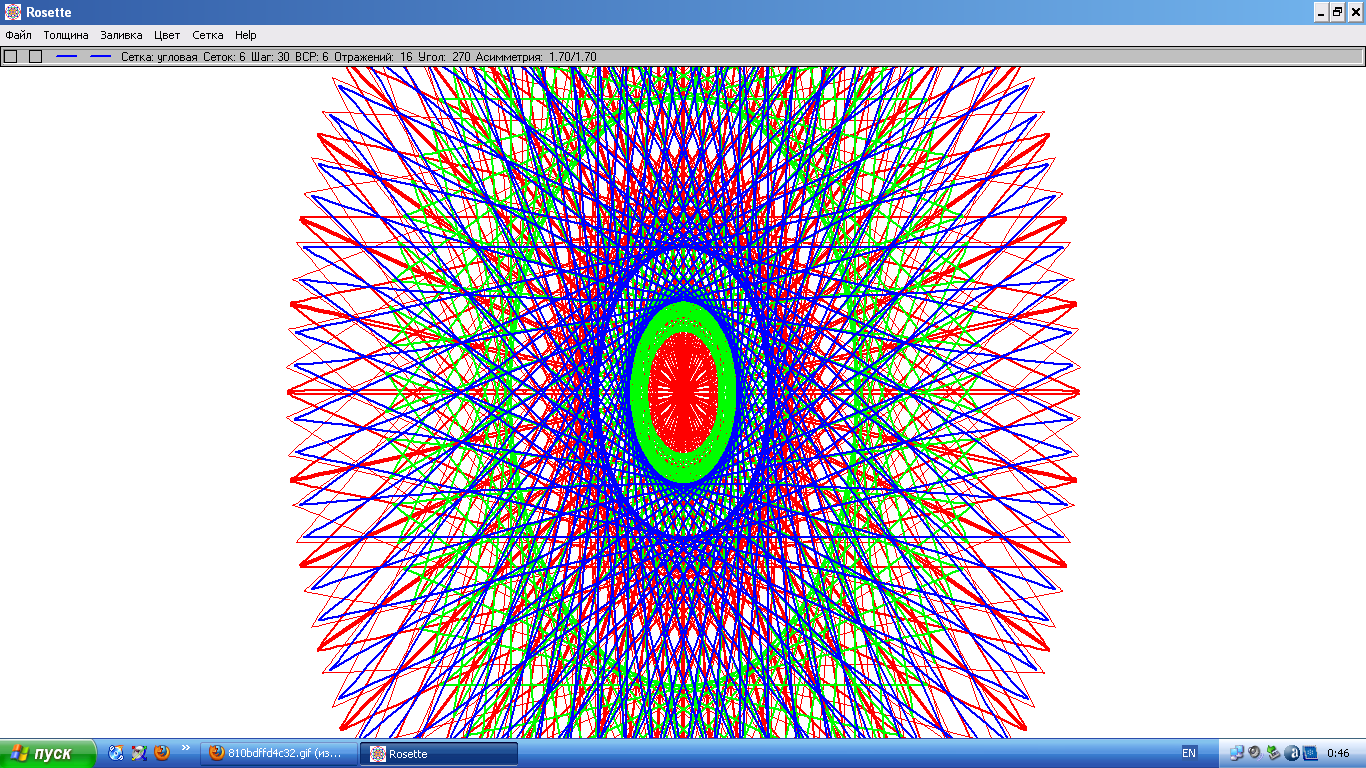Click the first blue line sample
This screenshot has width=1366, height=768.
point(67,57)
